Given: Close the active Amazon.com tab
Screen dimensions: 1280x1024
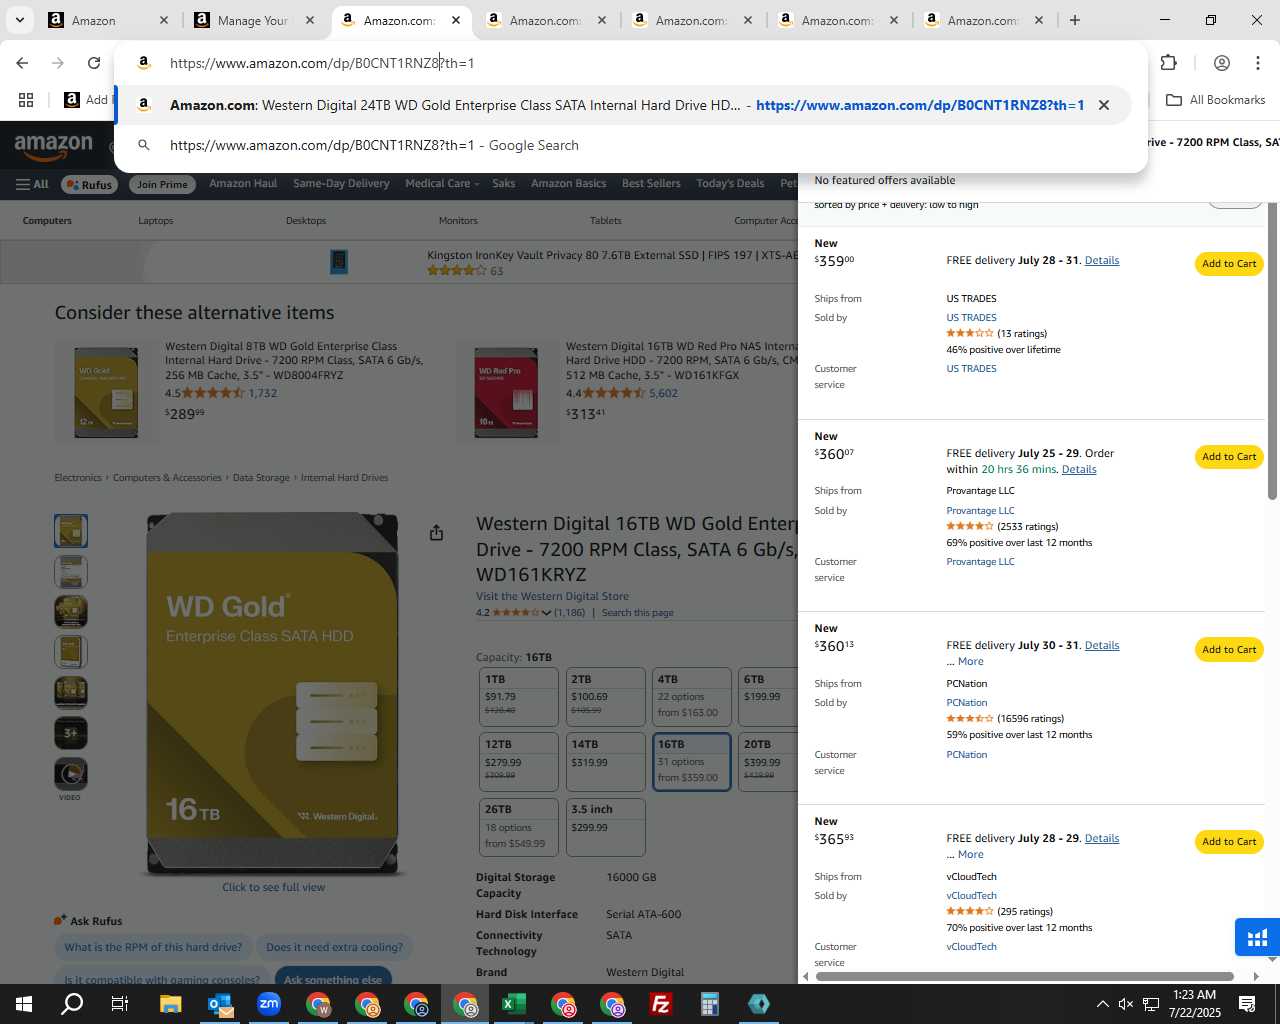Looking at the screenshot, I should 455,20.
